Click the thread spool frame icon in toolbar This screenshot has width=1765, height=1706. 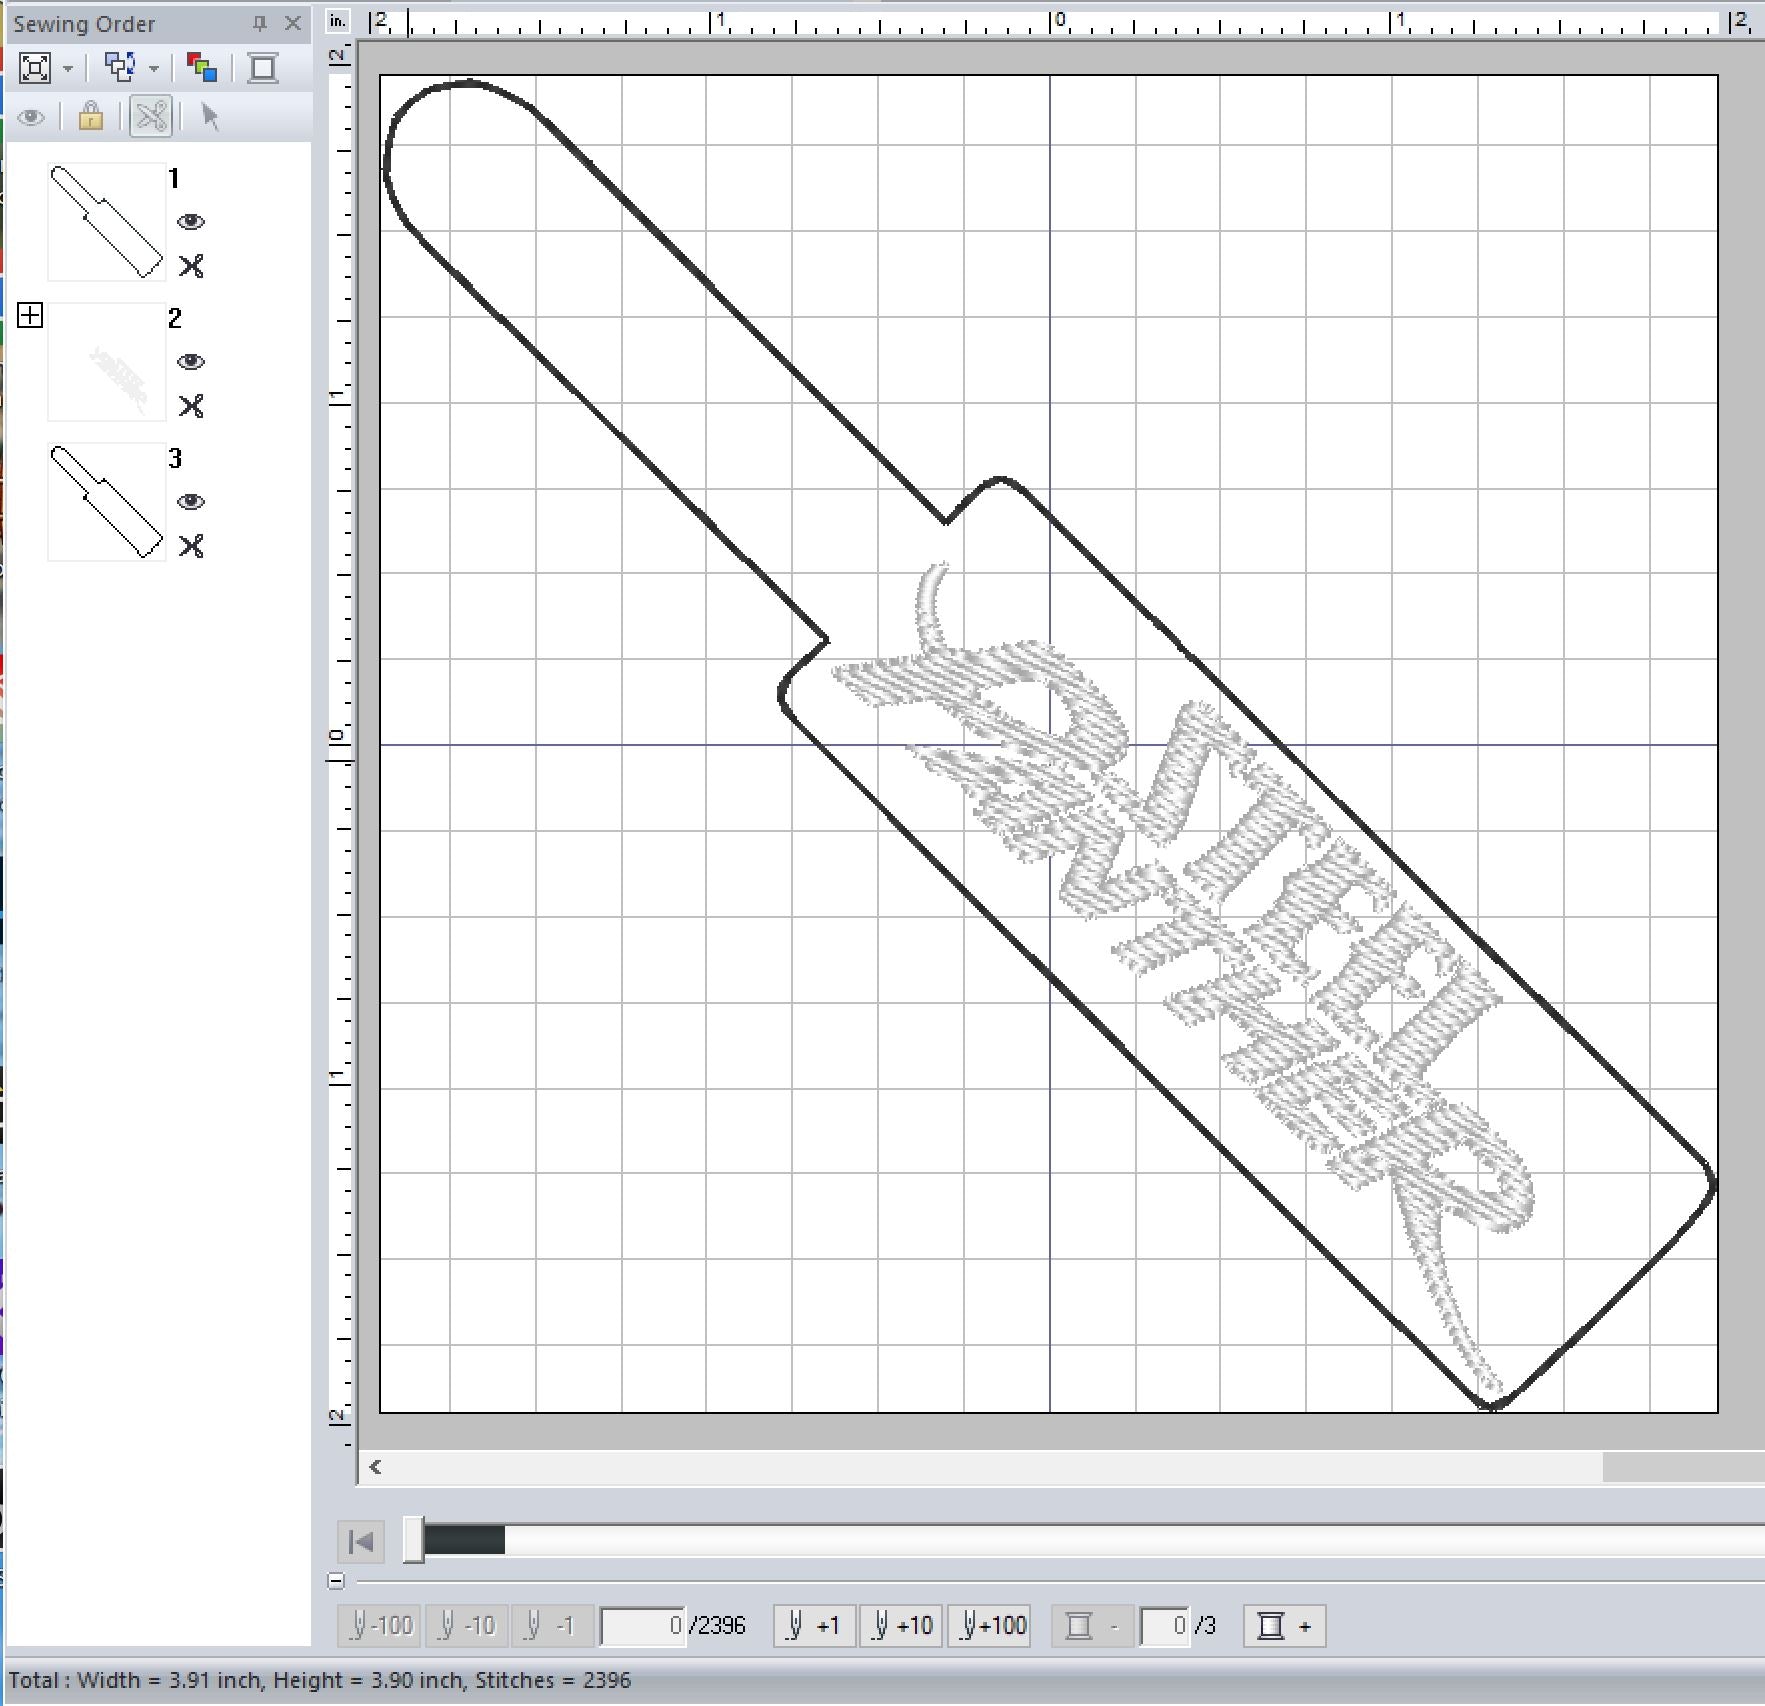point(263,68)
